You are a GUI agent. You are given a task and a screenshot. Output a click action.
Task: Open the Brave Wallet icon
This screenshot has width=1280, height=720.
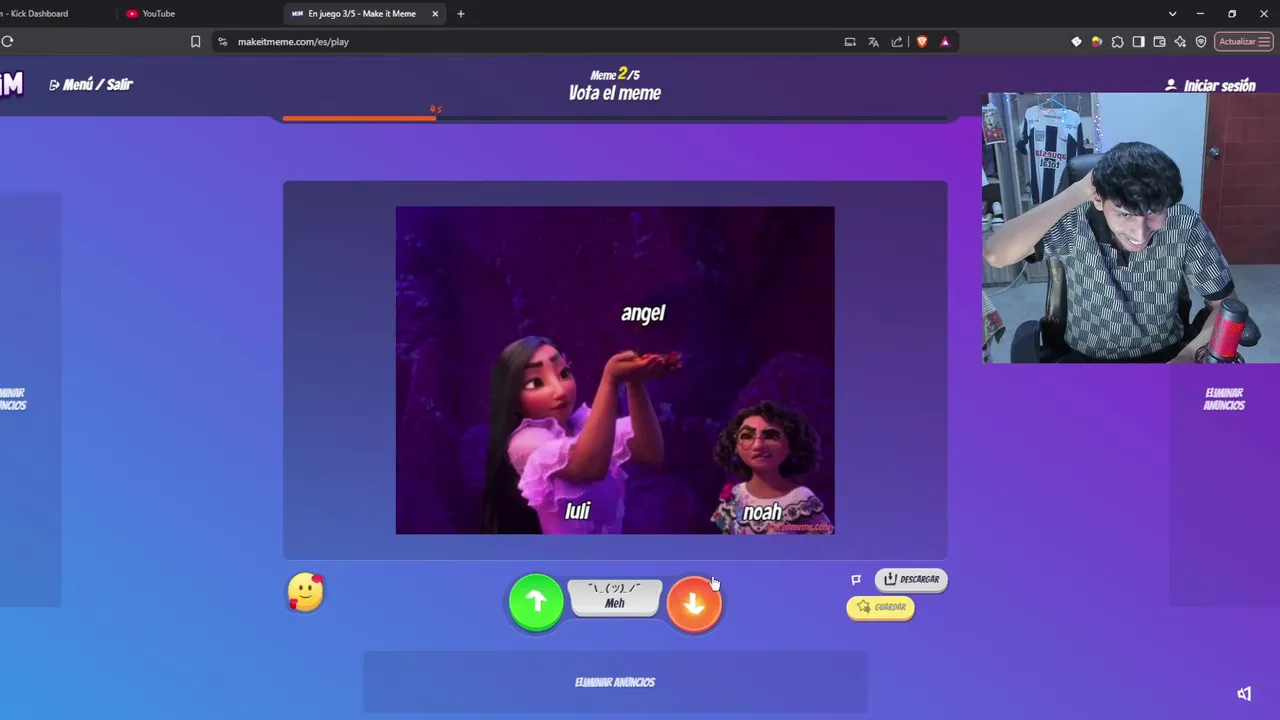1159,42
